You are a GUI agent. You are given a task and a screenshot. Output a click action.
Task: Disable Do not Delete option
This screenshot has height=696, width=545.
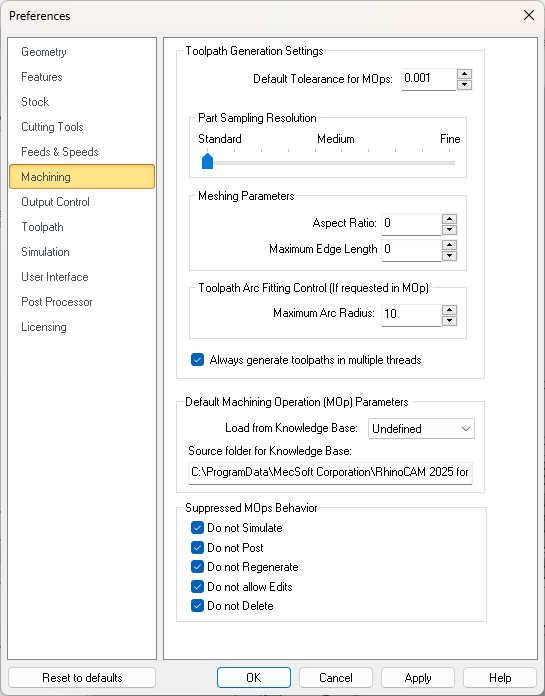pos(197,606)
